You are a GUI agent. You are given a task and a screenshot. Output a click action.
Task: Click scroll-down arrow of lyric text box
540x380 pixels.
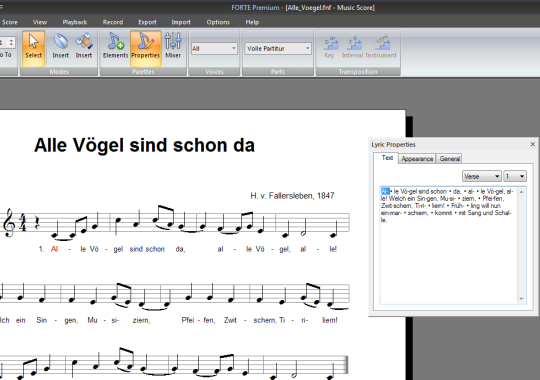[521, 299]
